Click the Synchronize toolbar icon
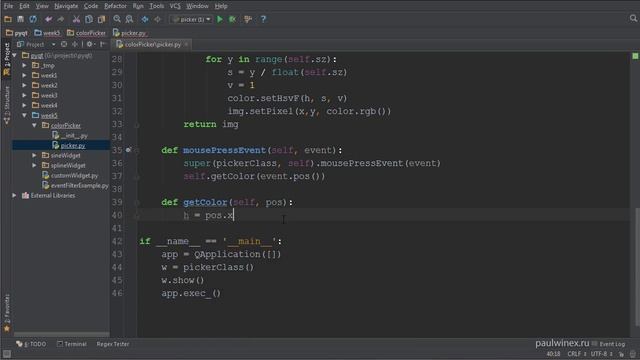The width and height of the screenshot is (640, 360). pyautogui.click(x=33, y=19)
